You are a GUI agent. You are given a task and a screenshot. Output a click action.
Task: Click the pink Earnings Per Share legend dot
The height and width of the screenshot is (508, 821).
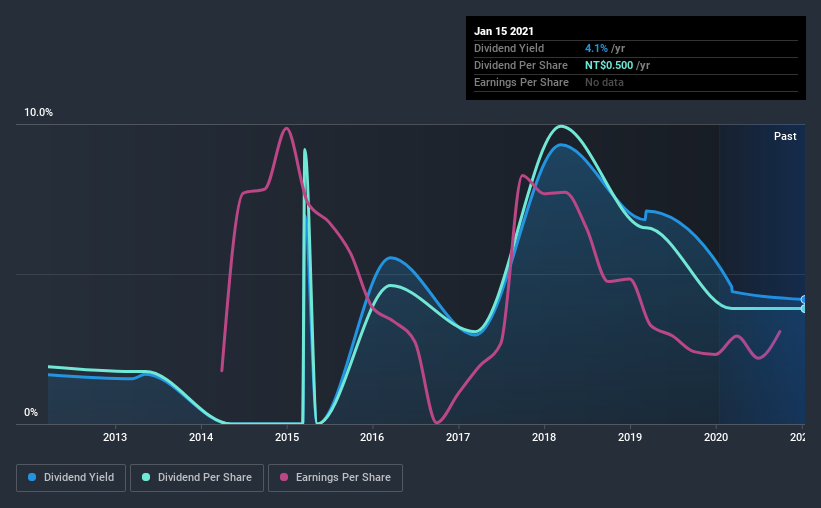pyautogui.click(x=284, y=477)
